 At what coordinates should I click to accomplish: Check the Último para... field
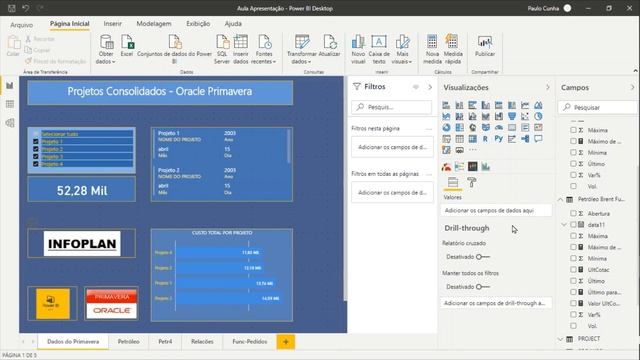[x=573, y=292]
